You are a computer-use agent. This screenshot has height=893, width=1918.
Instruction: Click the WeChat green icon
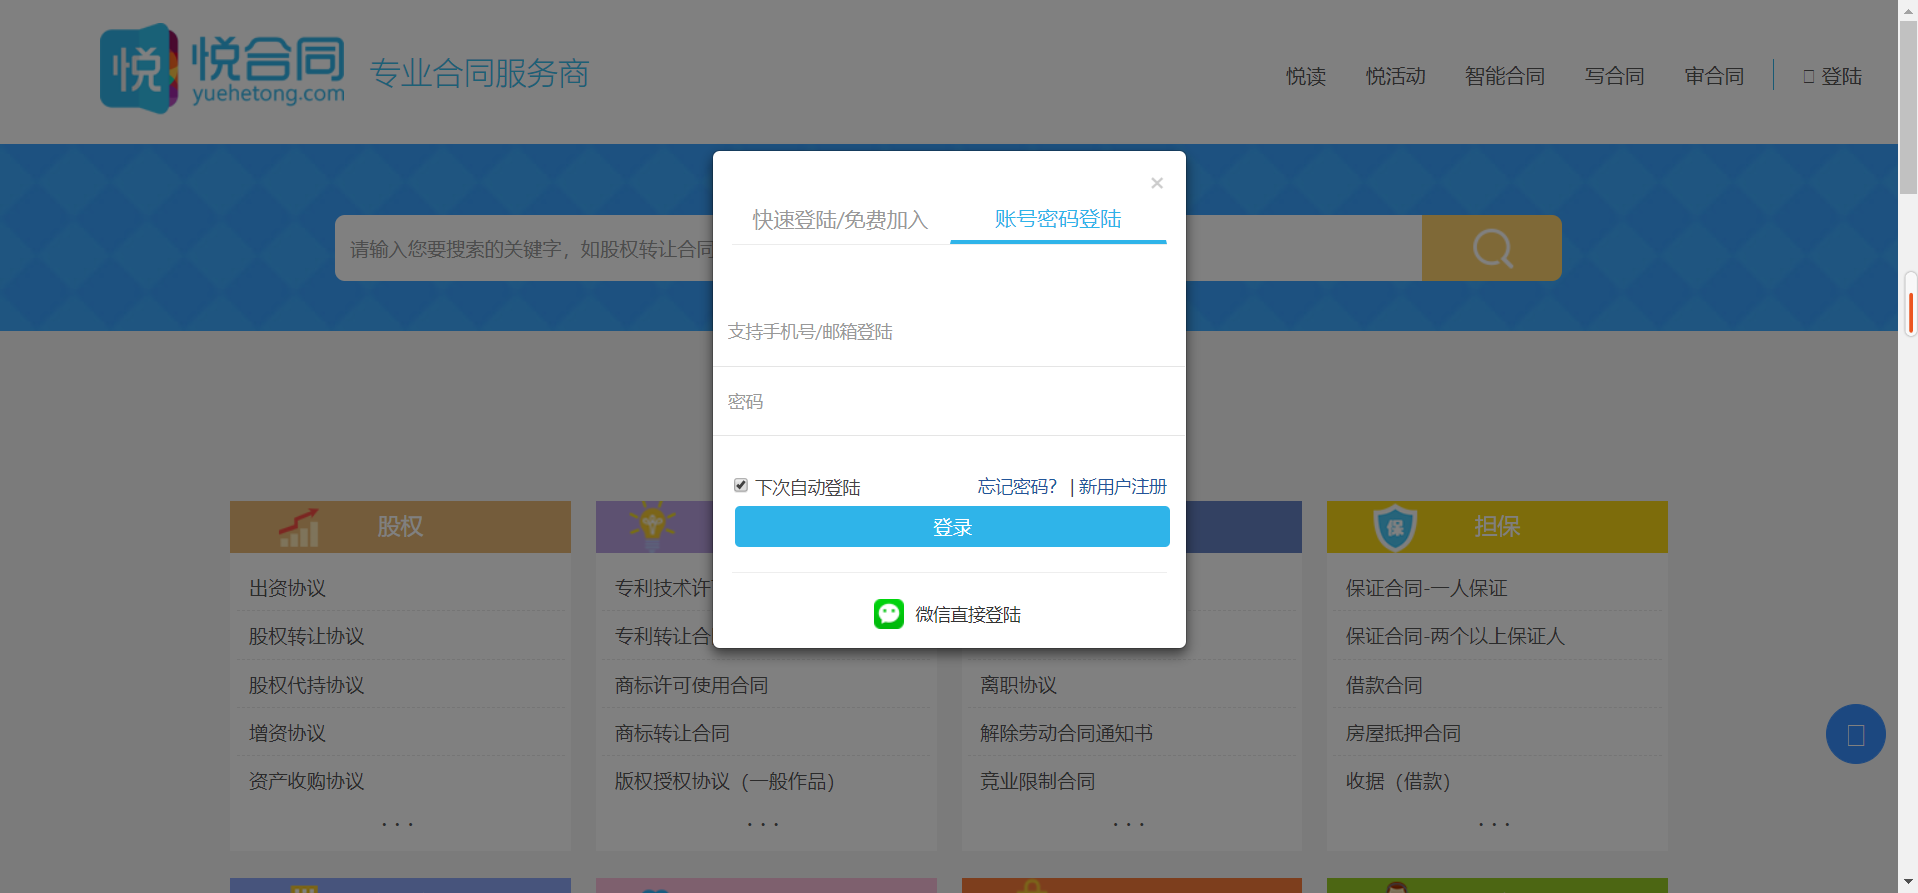pos(888,614)
